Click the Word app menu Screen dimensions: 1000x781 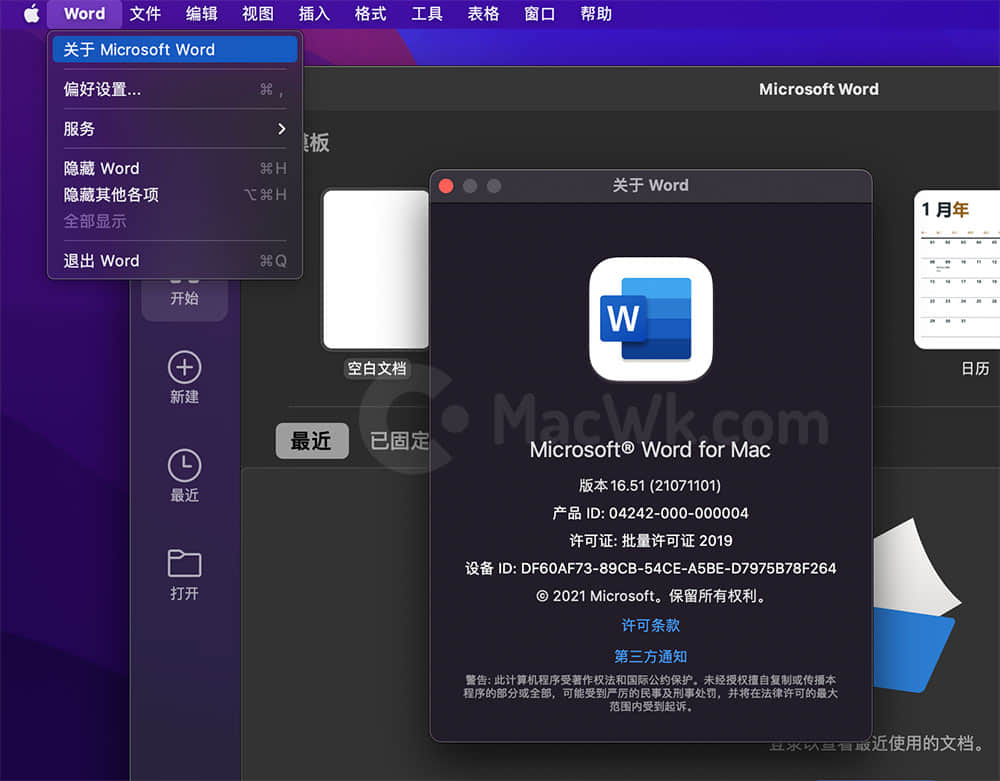[84, 13]
